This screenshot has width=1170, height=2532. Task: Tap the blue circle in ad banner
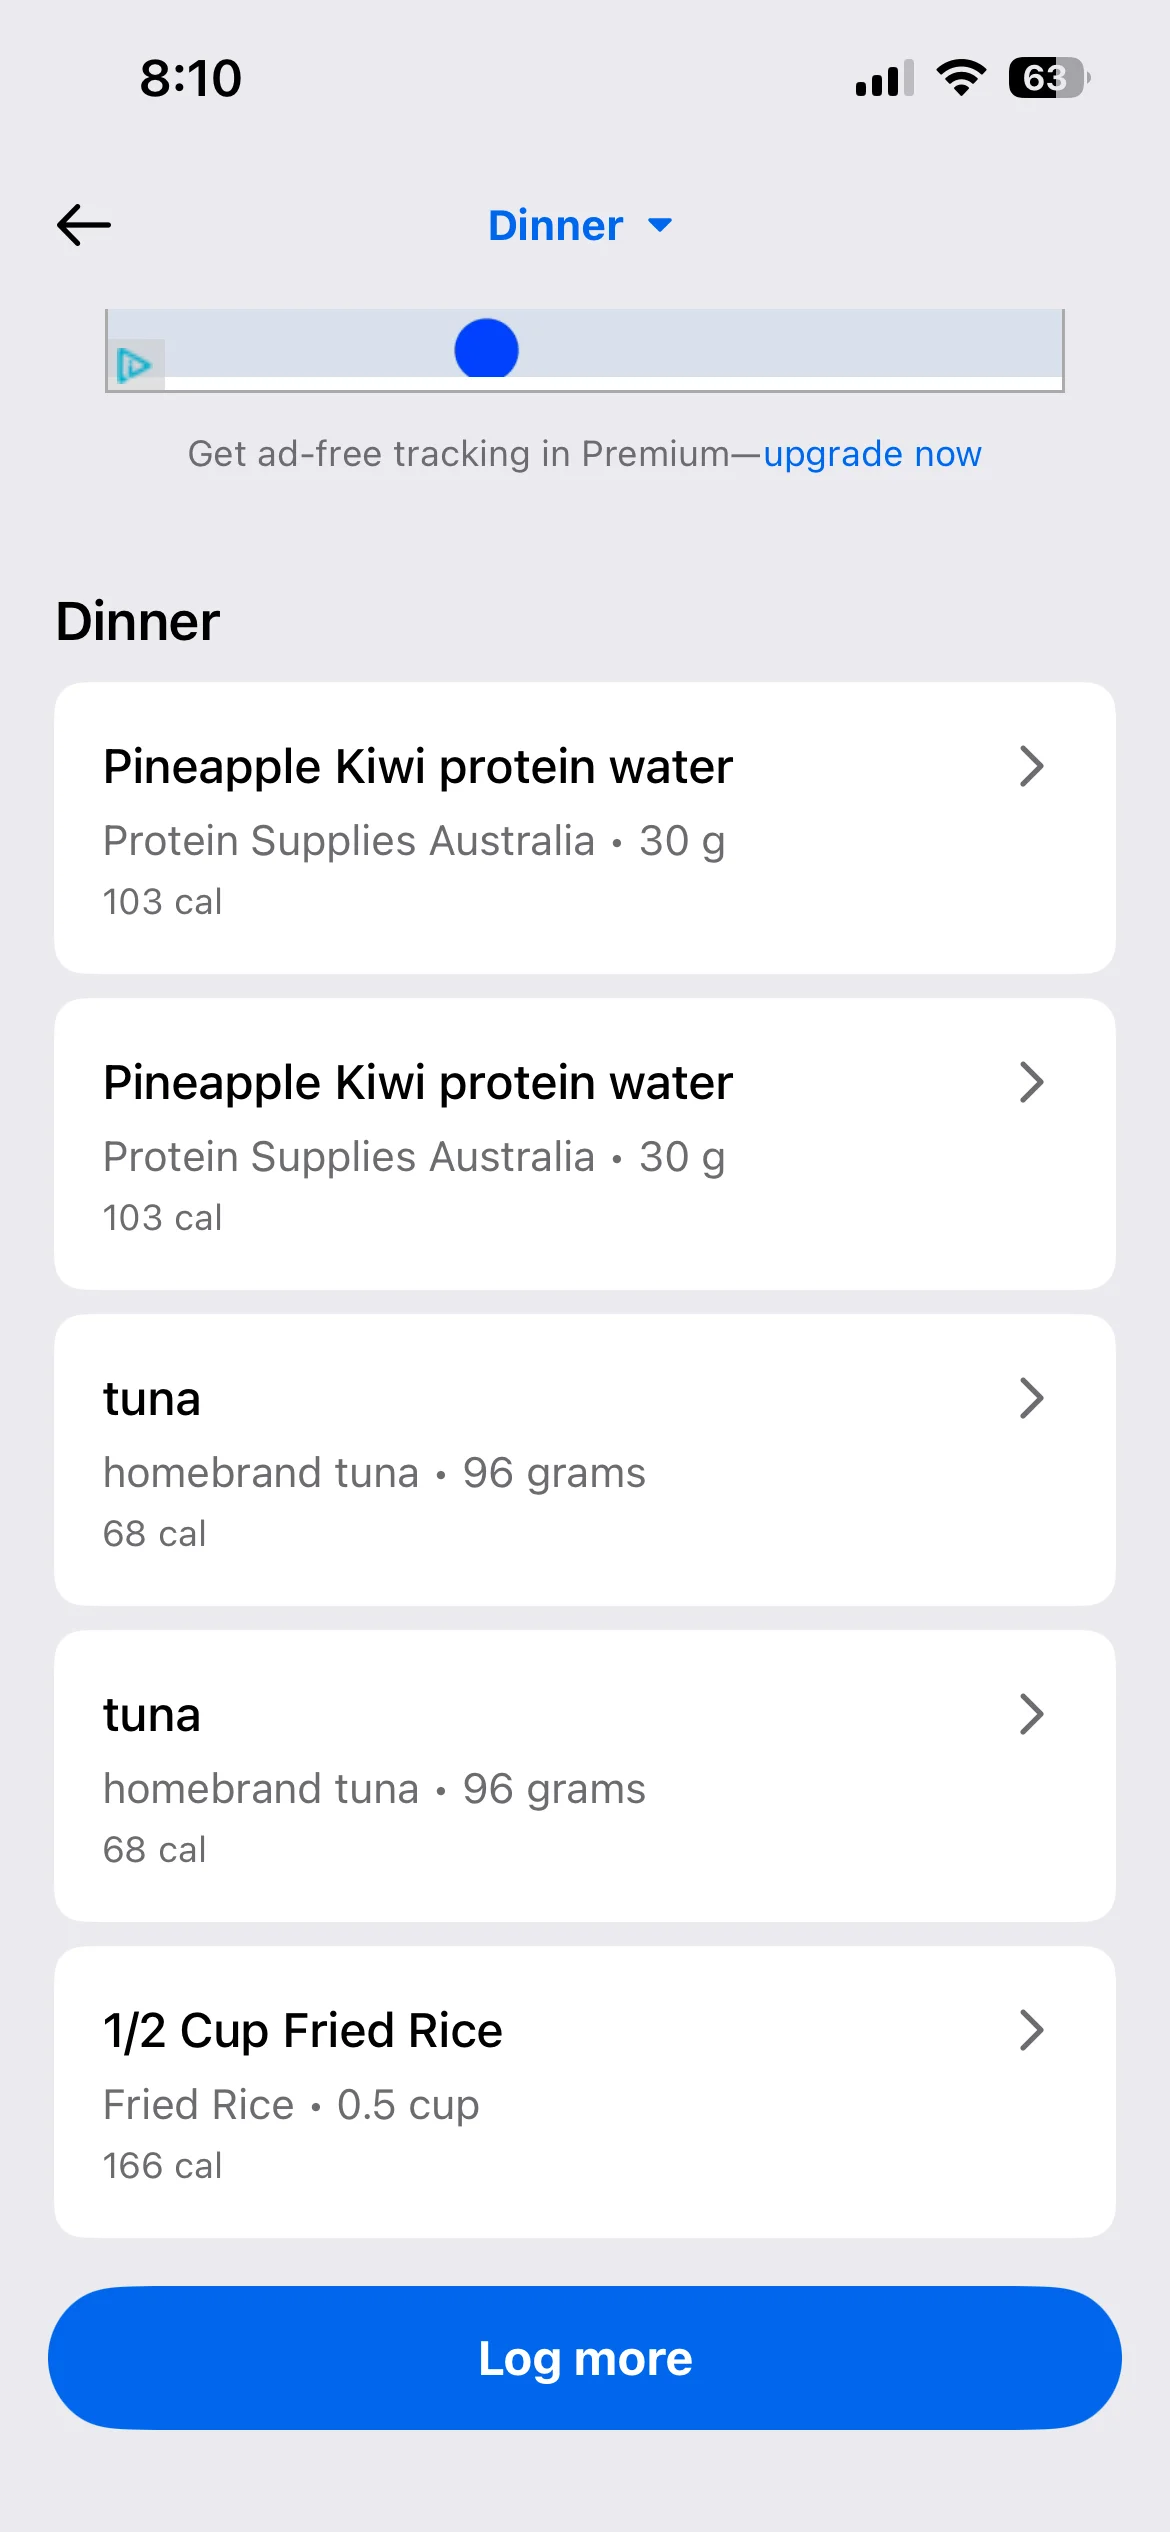pos(486,349)
